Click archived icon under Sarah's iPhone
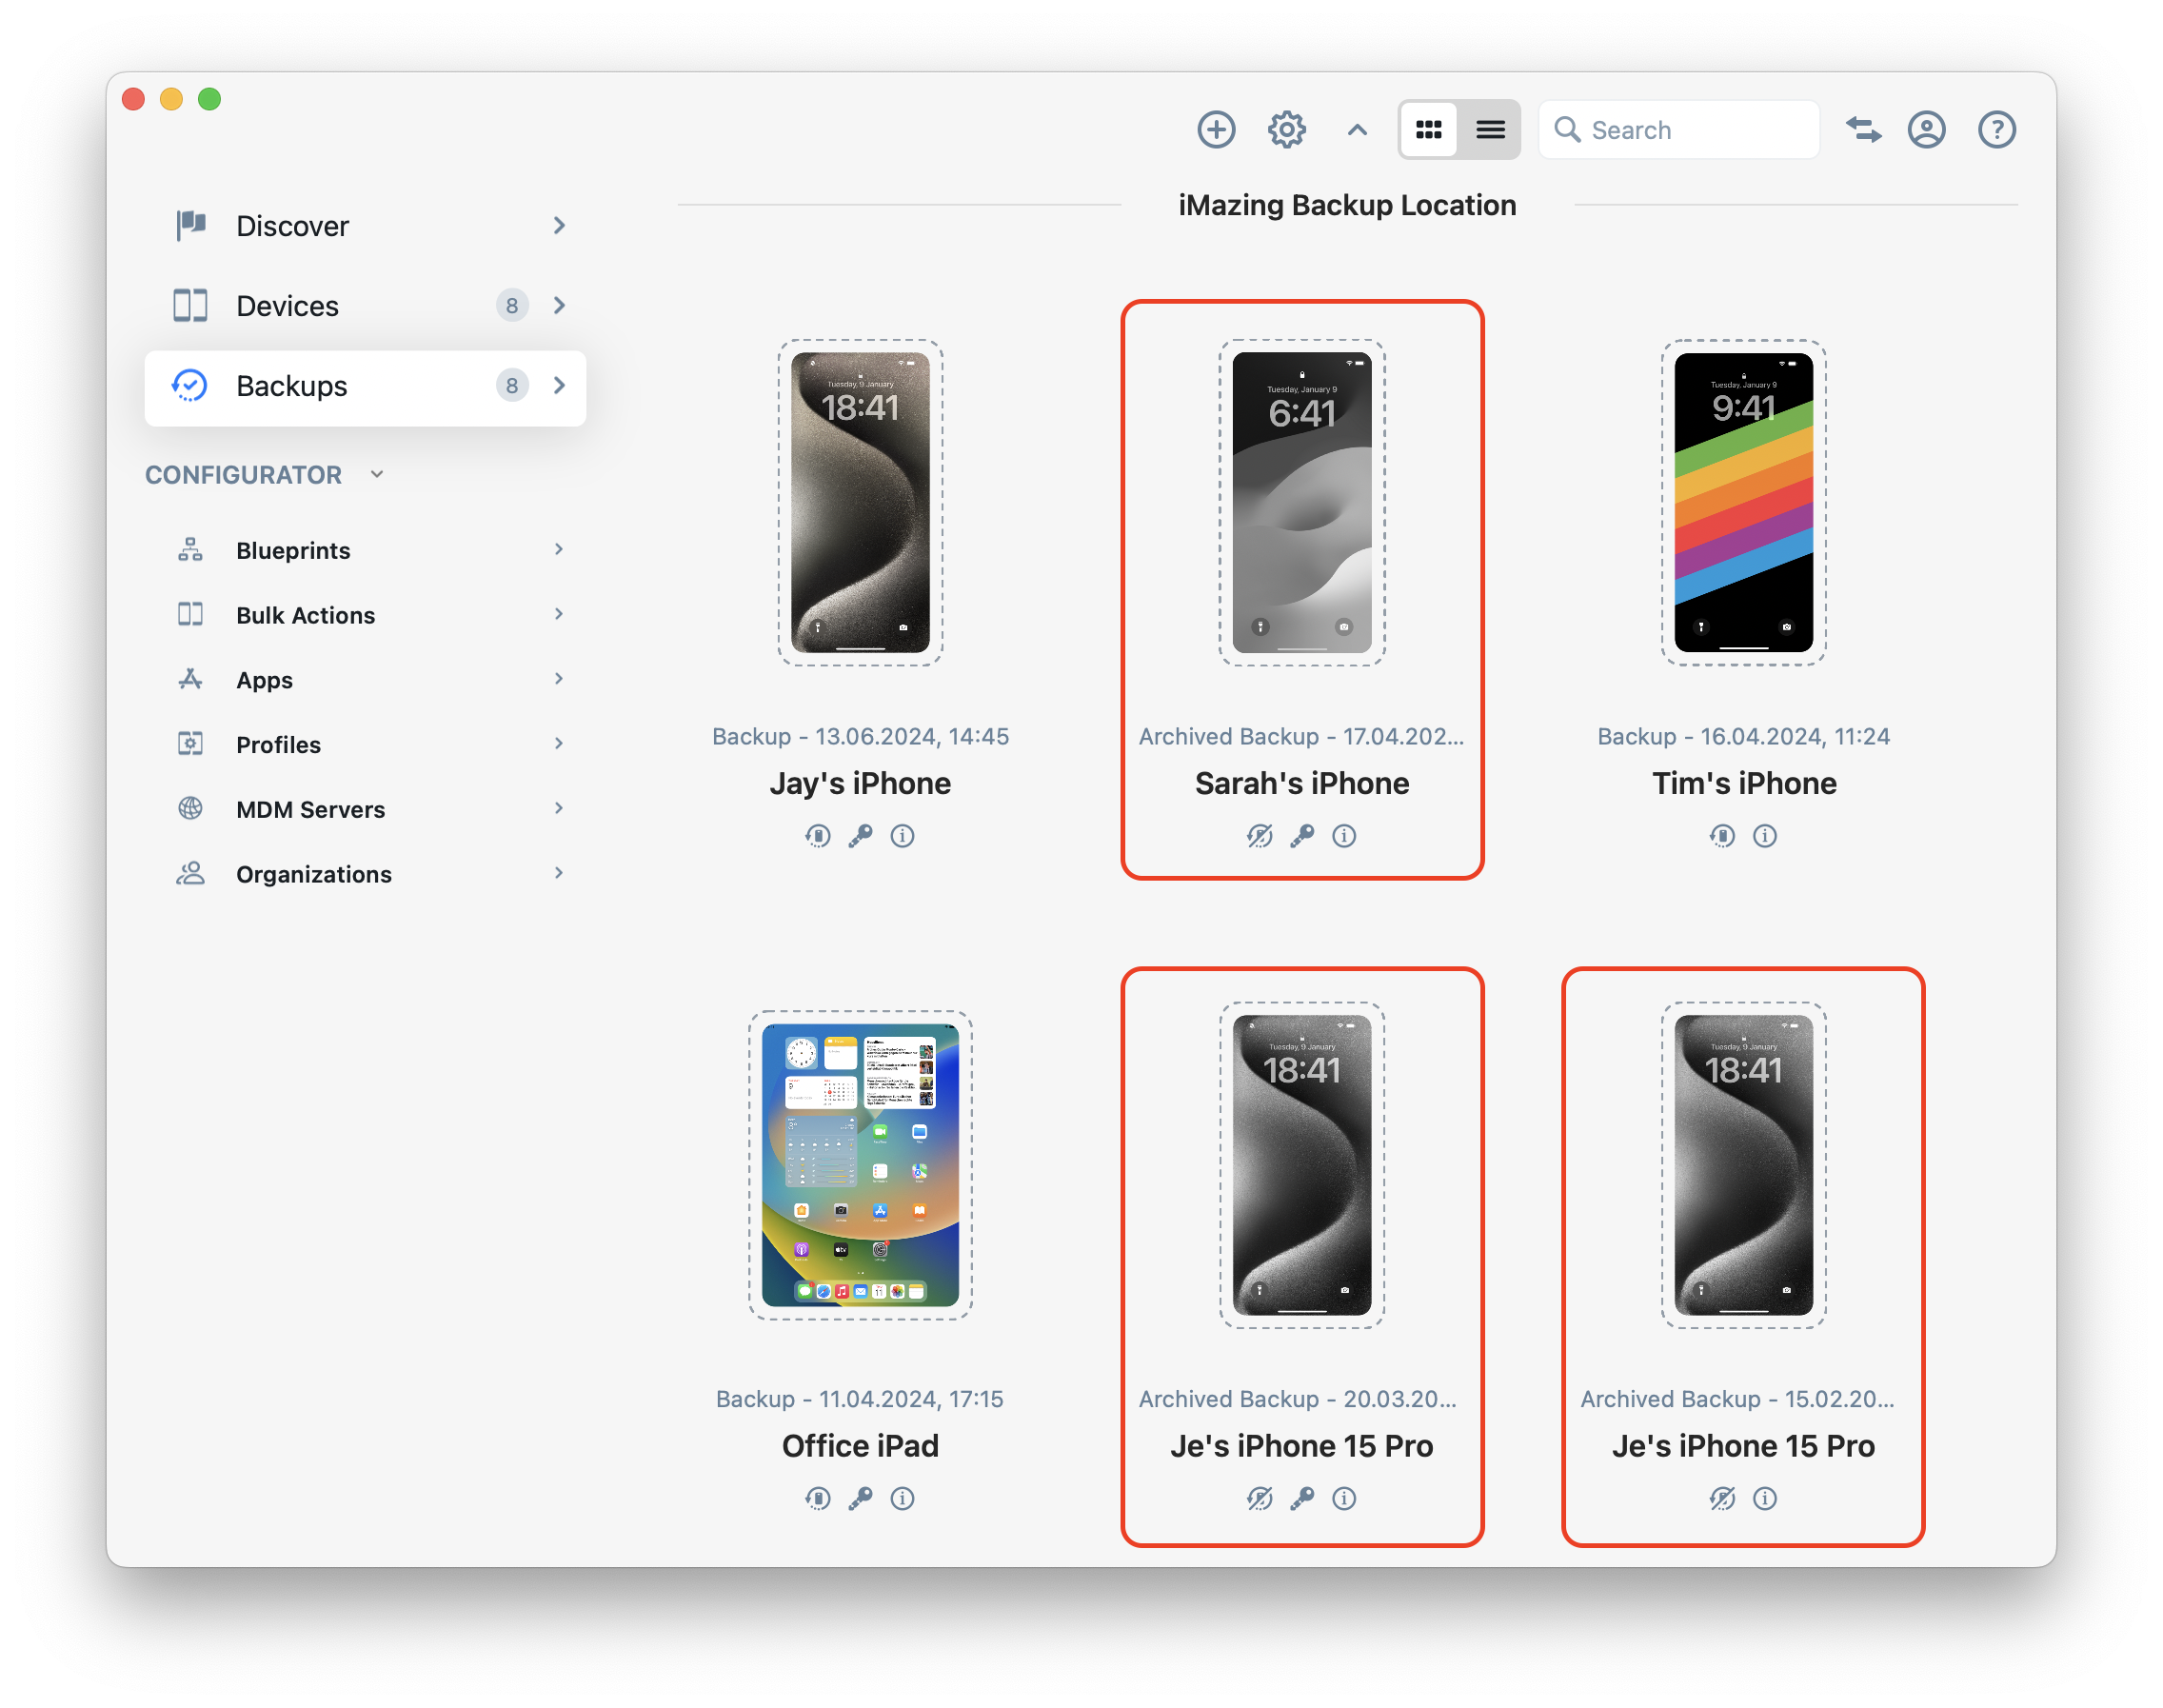 pyautogui.click(x=1260, y=836)
